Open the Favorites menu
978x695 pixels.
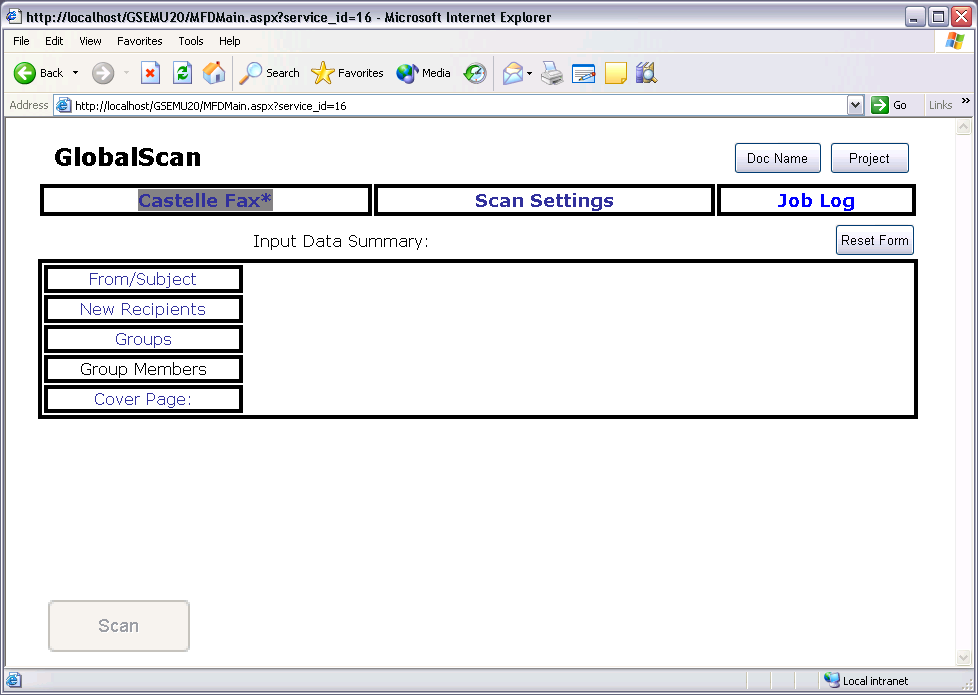pos(140,41)
